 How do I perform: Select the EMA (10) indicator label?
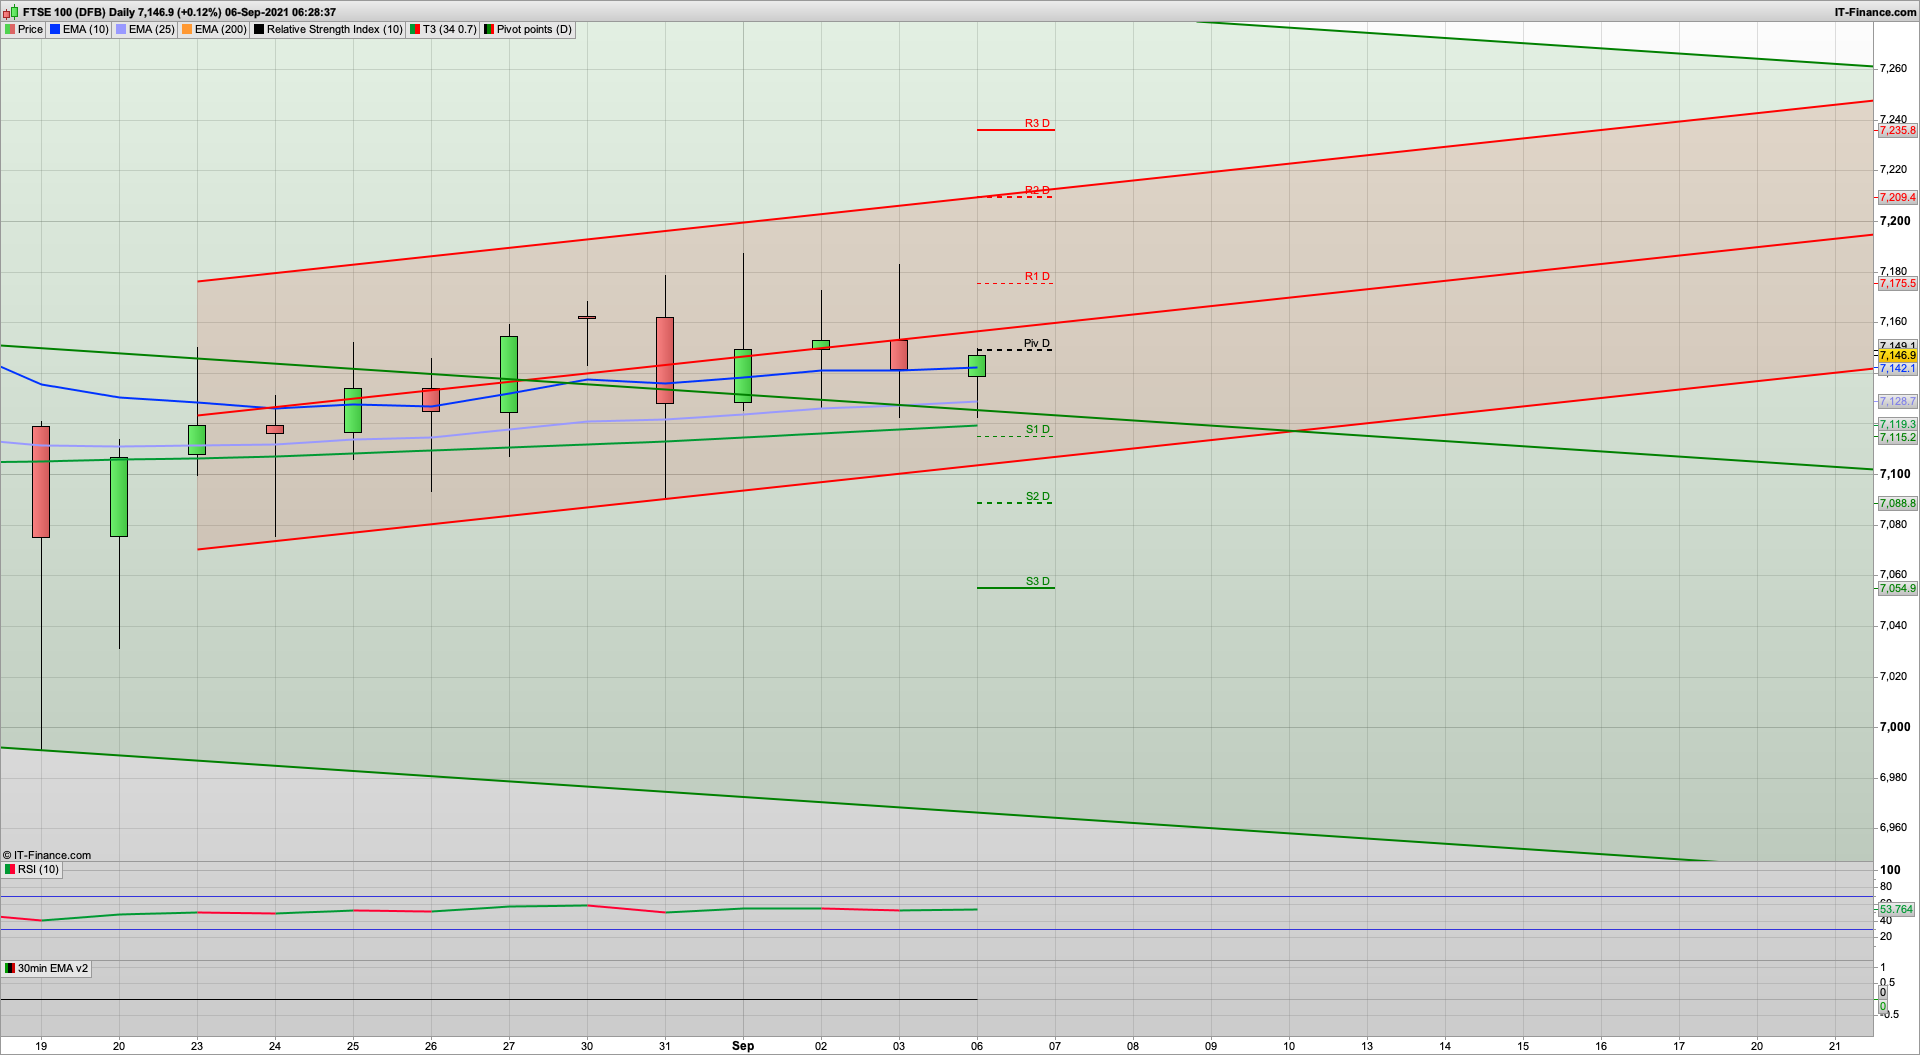[x=79, y=29]
